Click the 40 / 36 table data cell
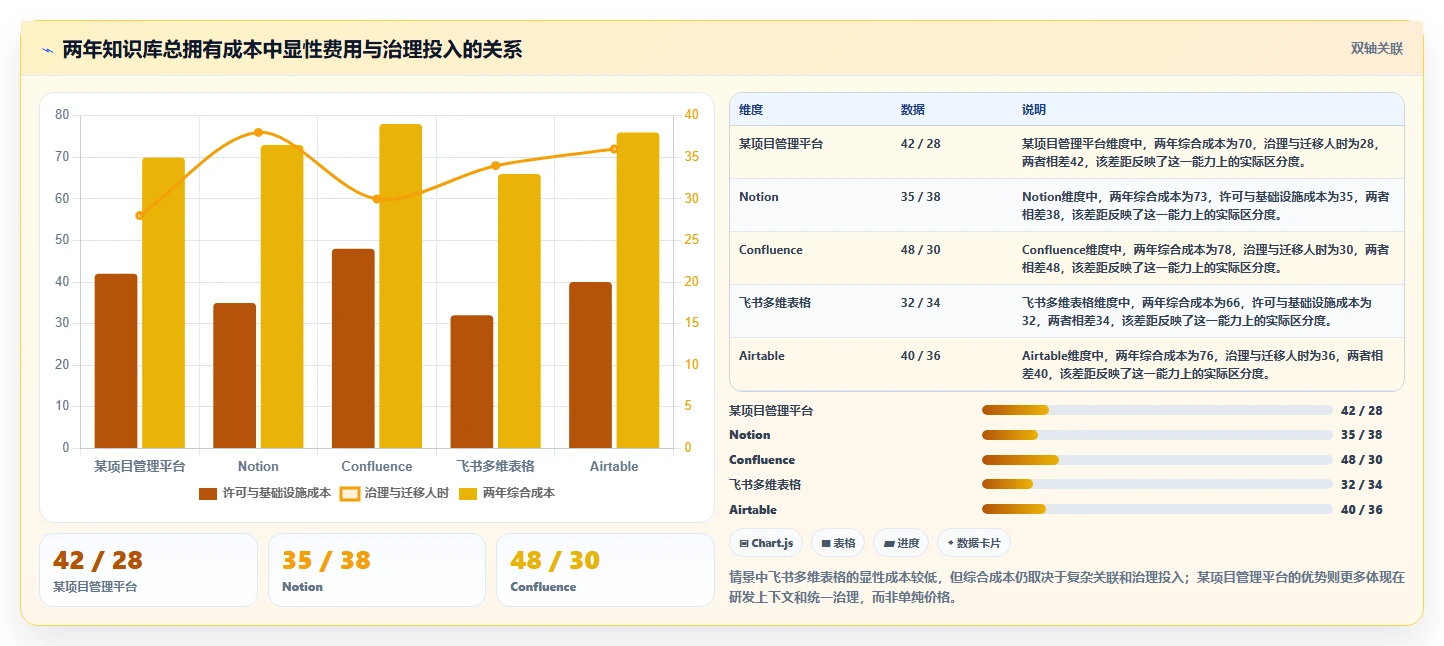 pos(921,356)
